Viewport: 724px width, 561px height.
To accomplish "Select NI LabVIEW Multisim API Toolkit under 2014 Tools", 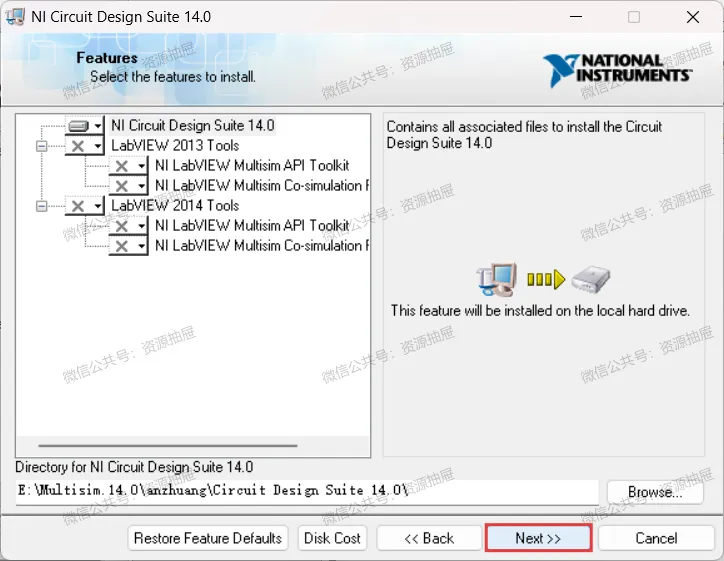I will coord(252,225).
